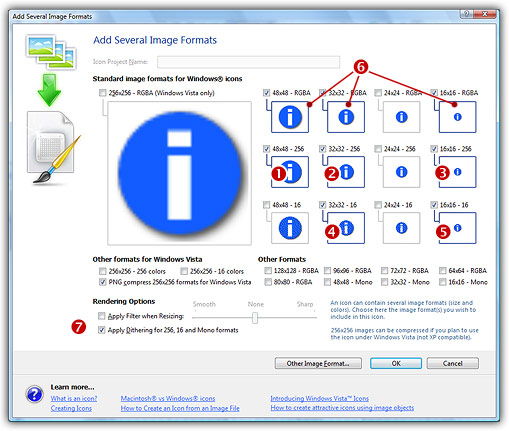Check the 24x24 - 16 format
Image resolution: width=509 pixels, height=431 pixels.
click(378, 205)
